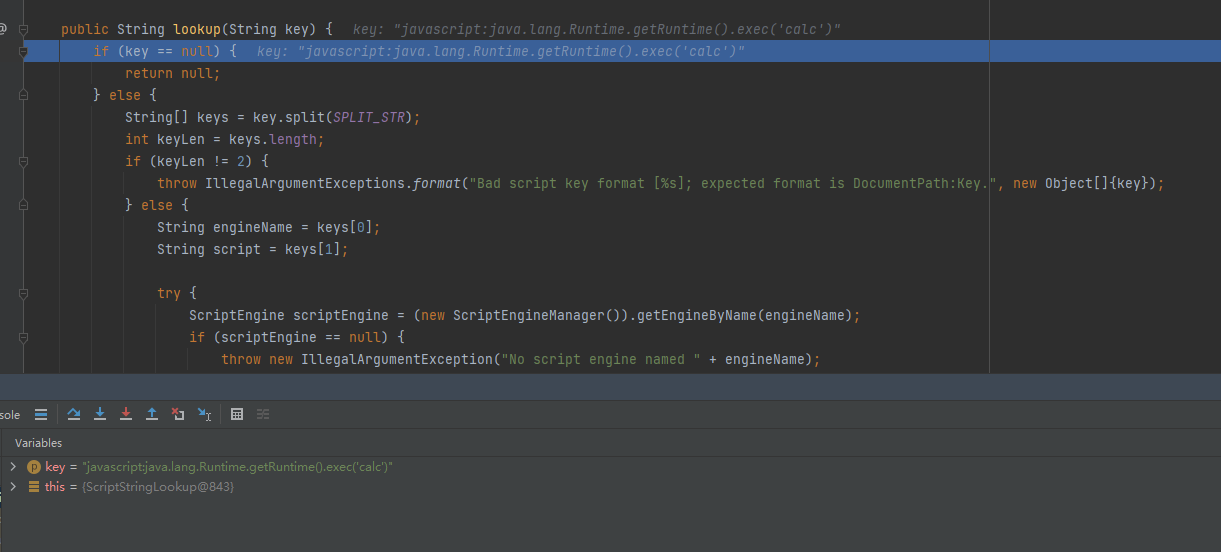Click the Trace Current Stream Chain icon
The height and width of the screenshot is (552, 1221).
(263, 414)
